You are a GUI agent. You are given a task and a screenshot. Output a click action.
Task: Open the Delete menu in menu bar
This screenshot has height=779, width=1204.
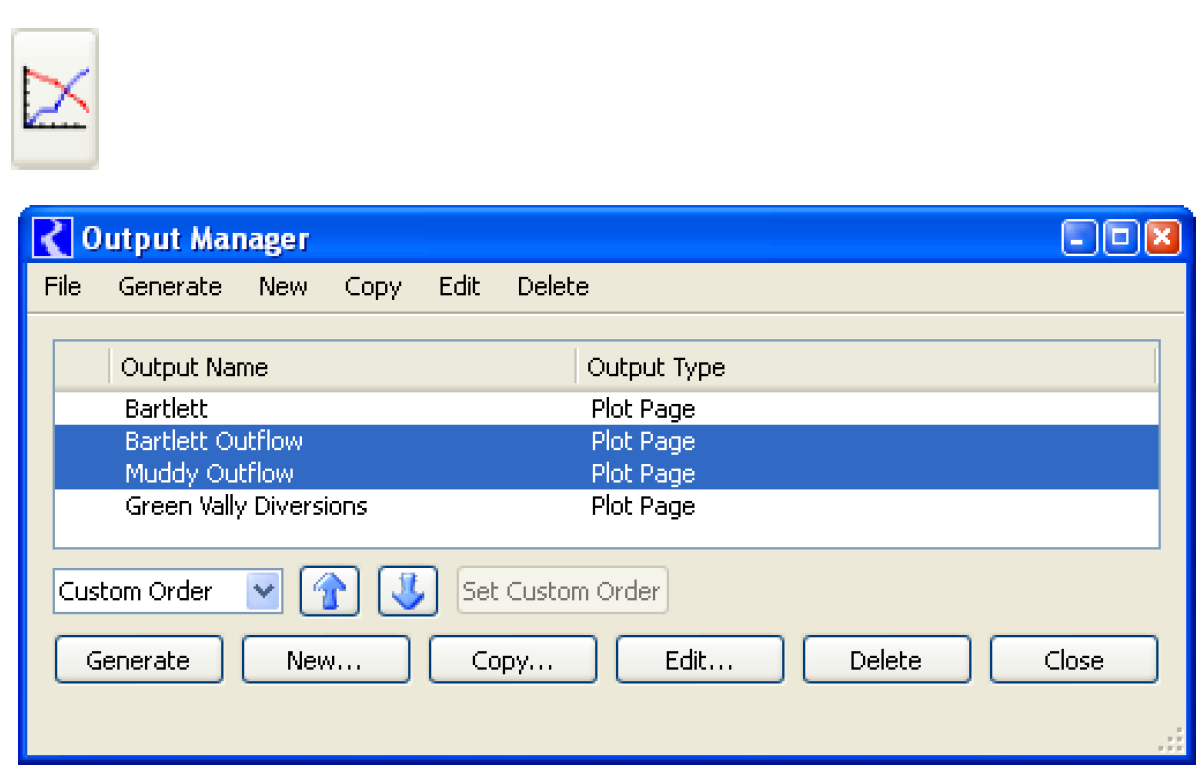[553, 287]
